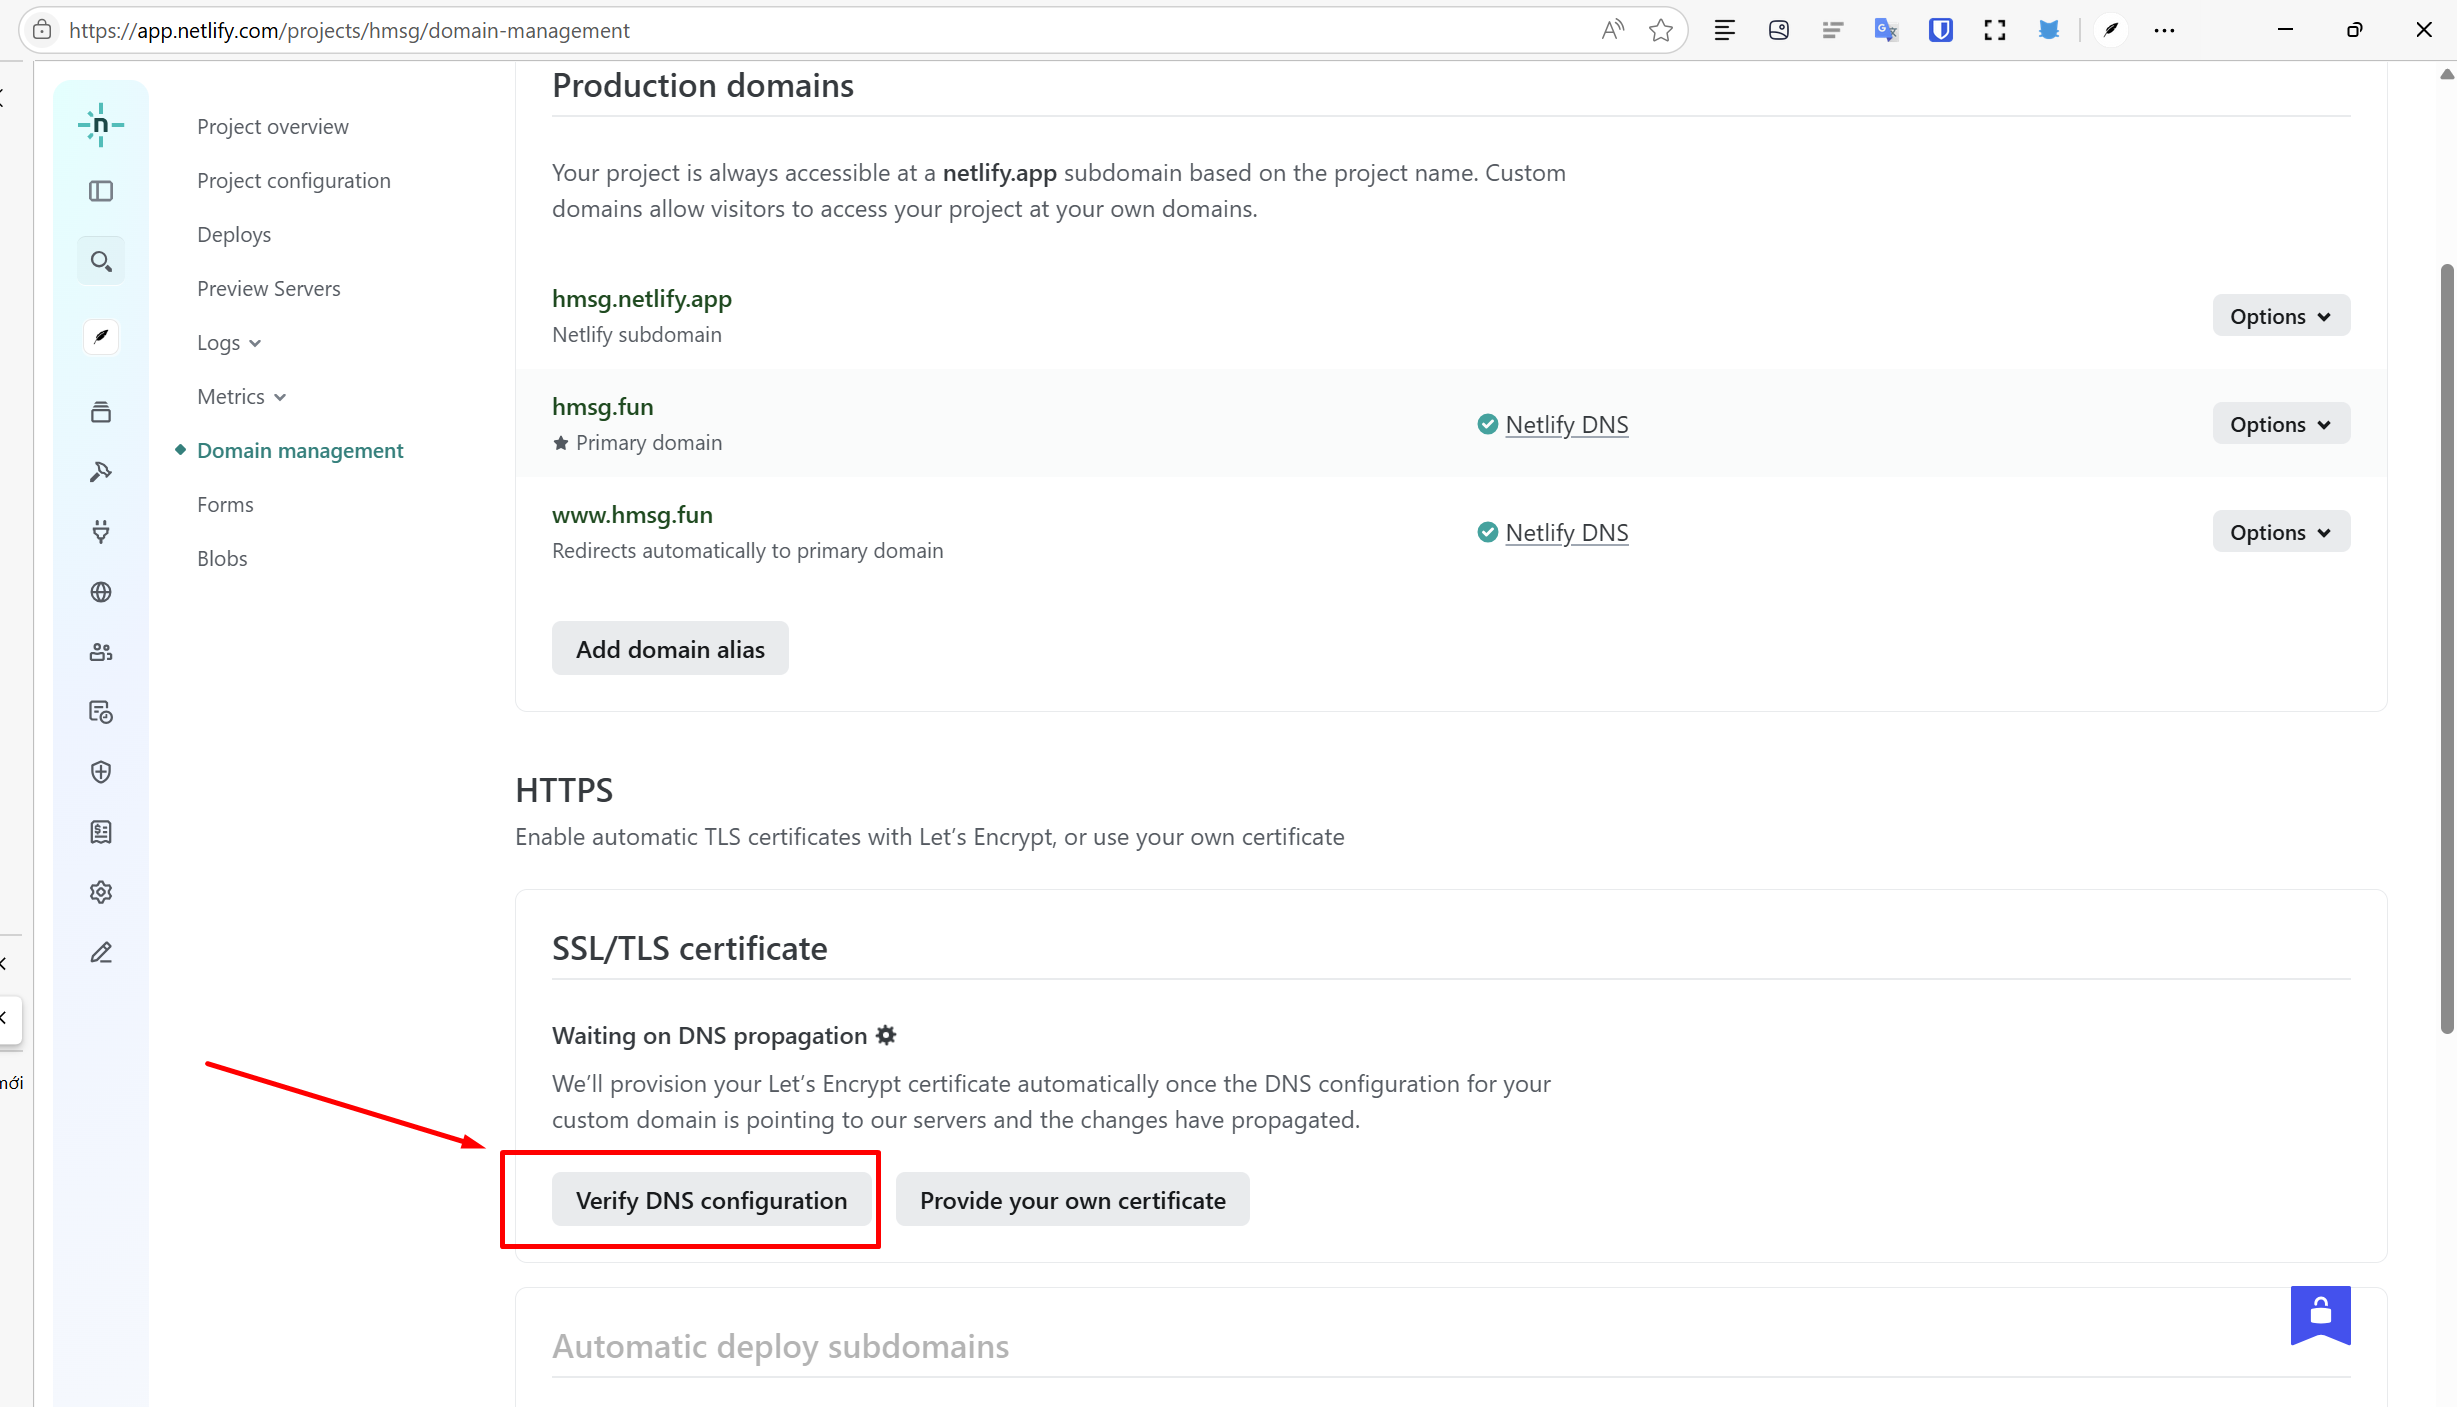Viewport: 2457px width, 1407px height.
Task: Click Netlify DNS link for hmsg.fun
Action: (1566, 425)
